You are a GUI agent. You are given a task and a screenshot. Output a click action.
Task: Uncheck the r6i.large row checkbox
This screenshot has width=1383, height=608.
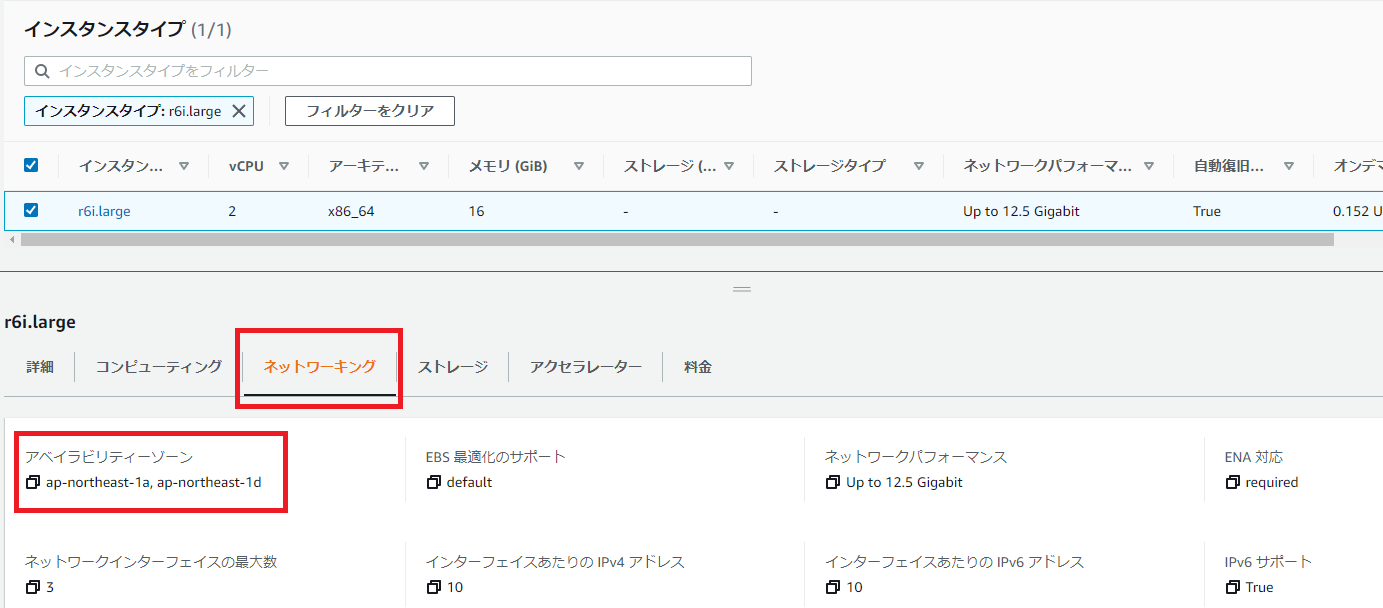(x=31, y=211)
